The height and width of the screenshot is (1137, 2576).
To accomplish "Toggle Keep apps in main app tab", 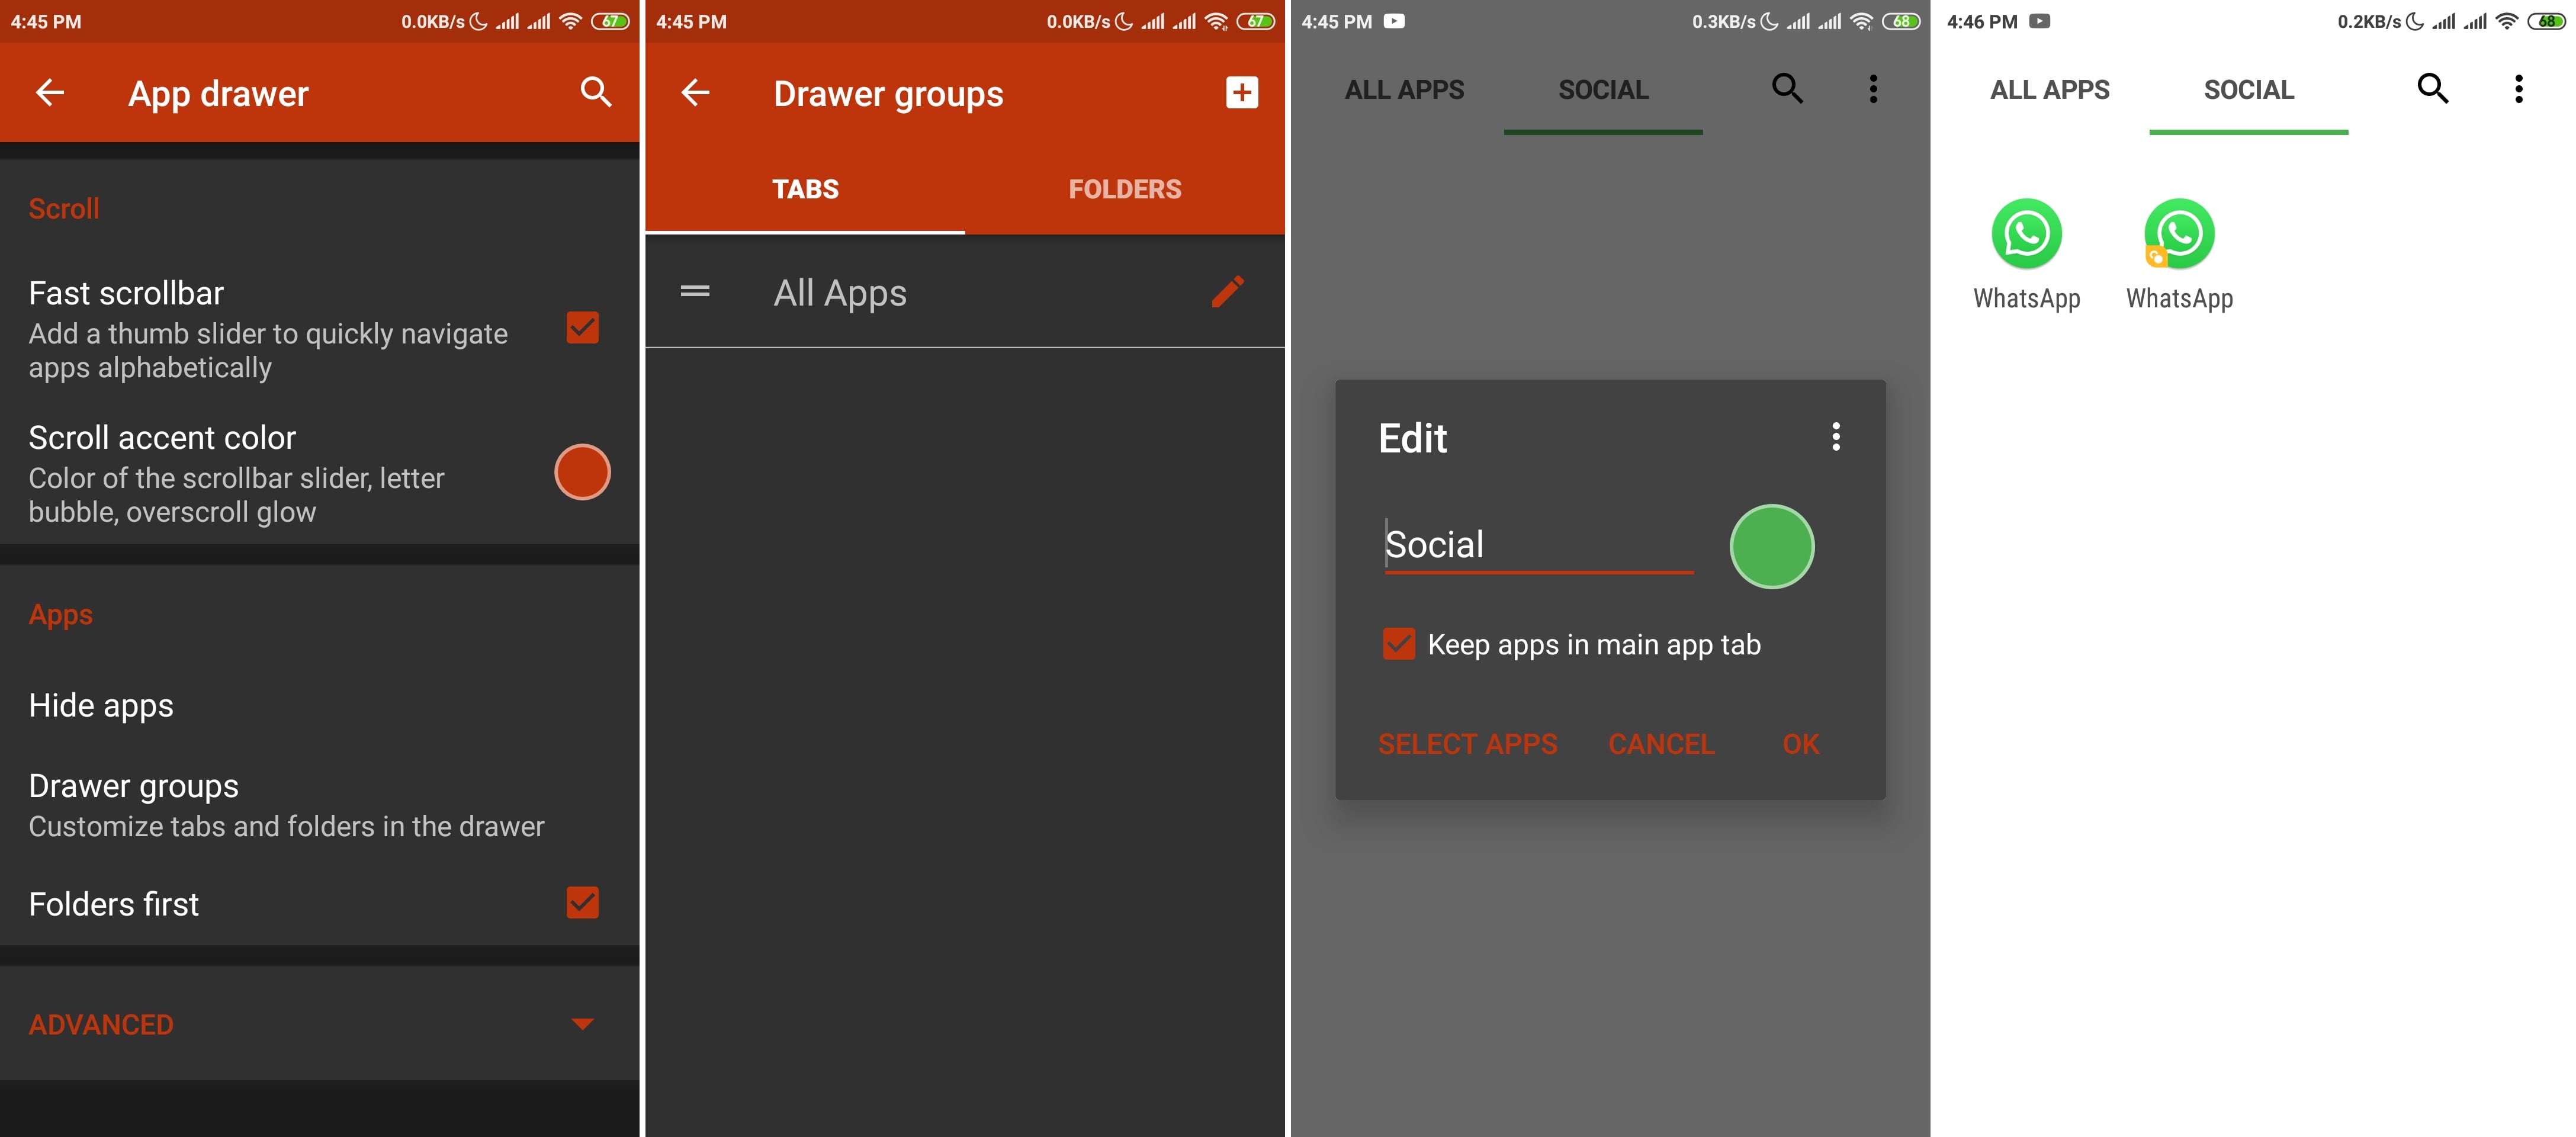I will pyautogui.click(x=1398, y=644).
